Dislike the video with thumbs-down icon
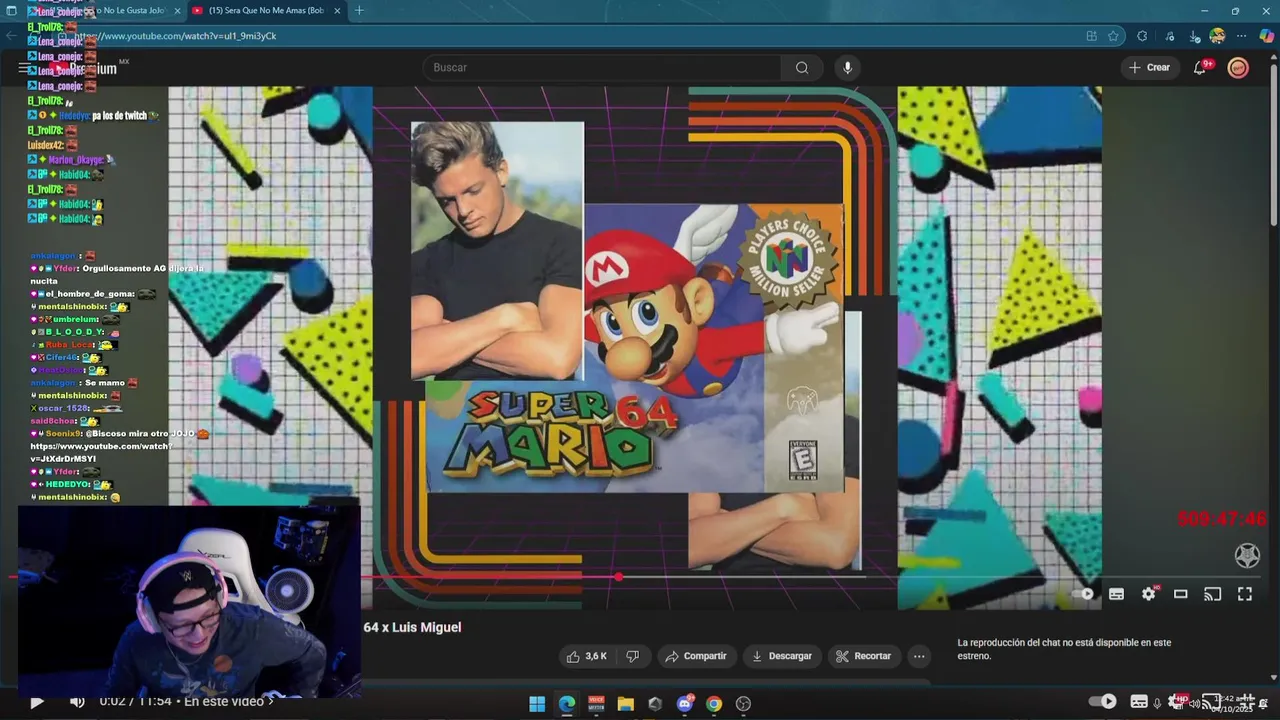This screenshot has width=1280, height=720. [x=632, y=656]
